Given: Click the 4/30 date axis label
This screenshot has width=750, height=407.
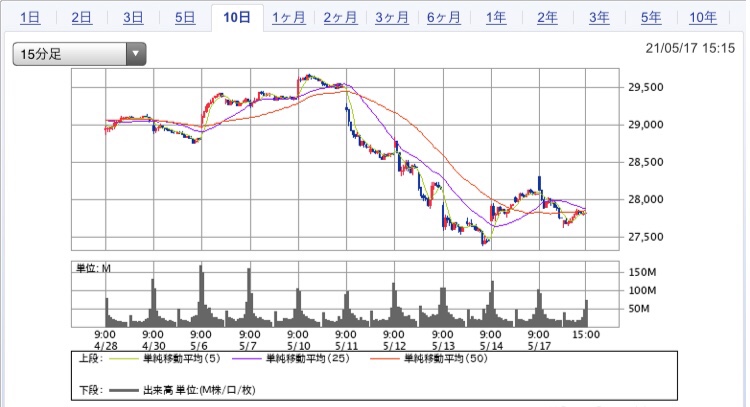Looking at the screenshot, I should pyautogui.click(x=153, y=346).
